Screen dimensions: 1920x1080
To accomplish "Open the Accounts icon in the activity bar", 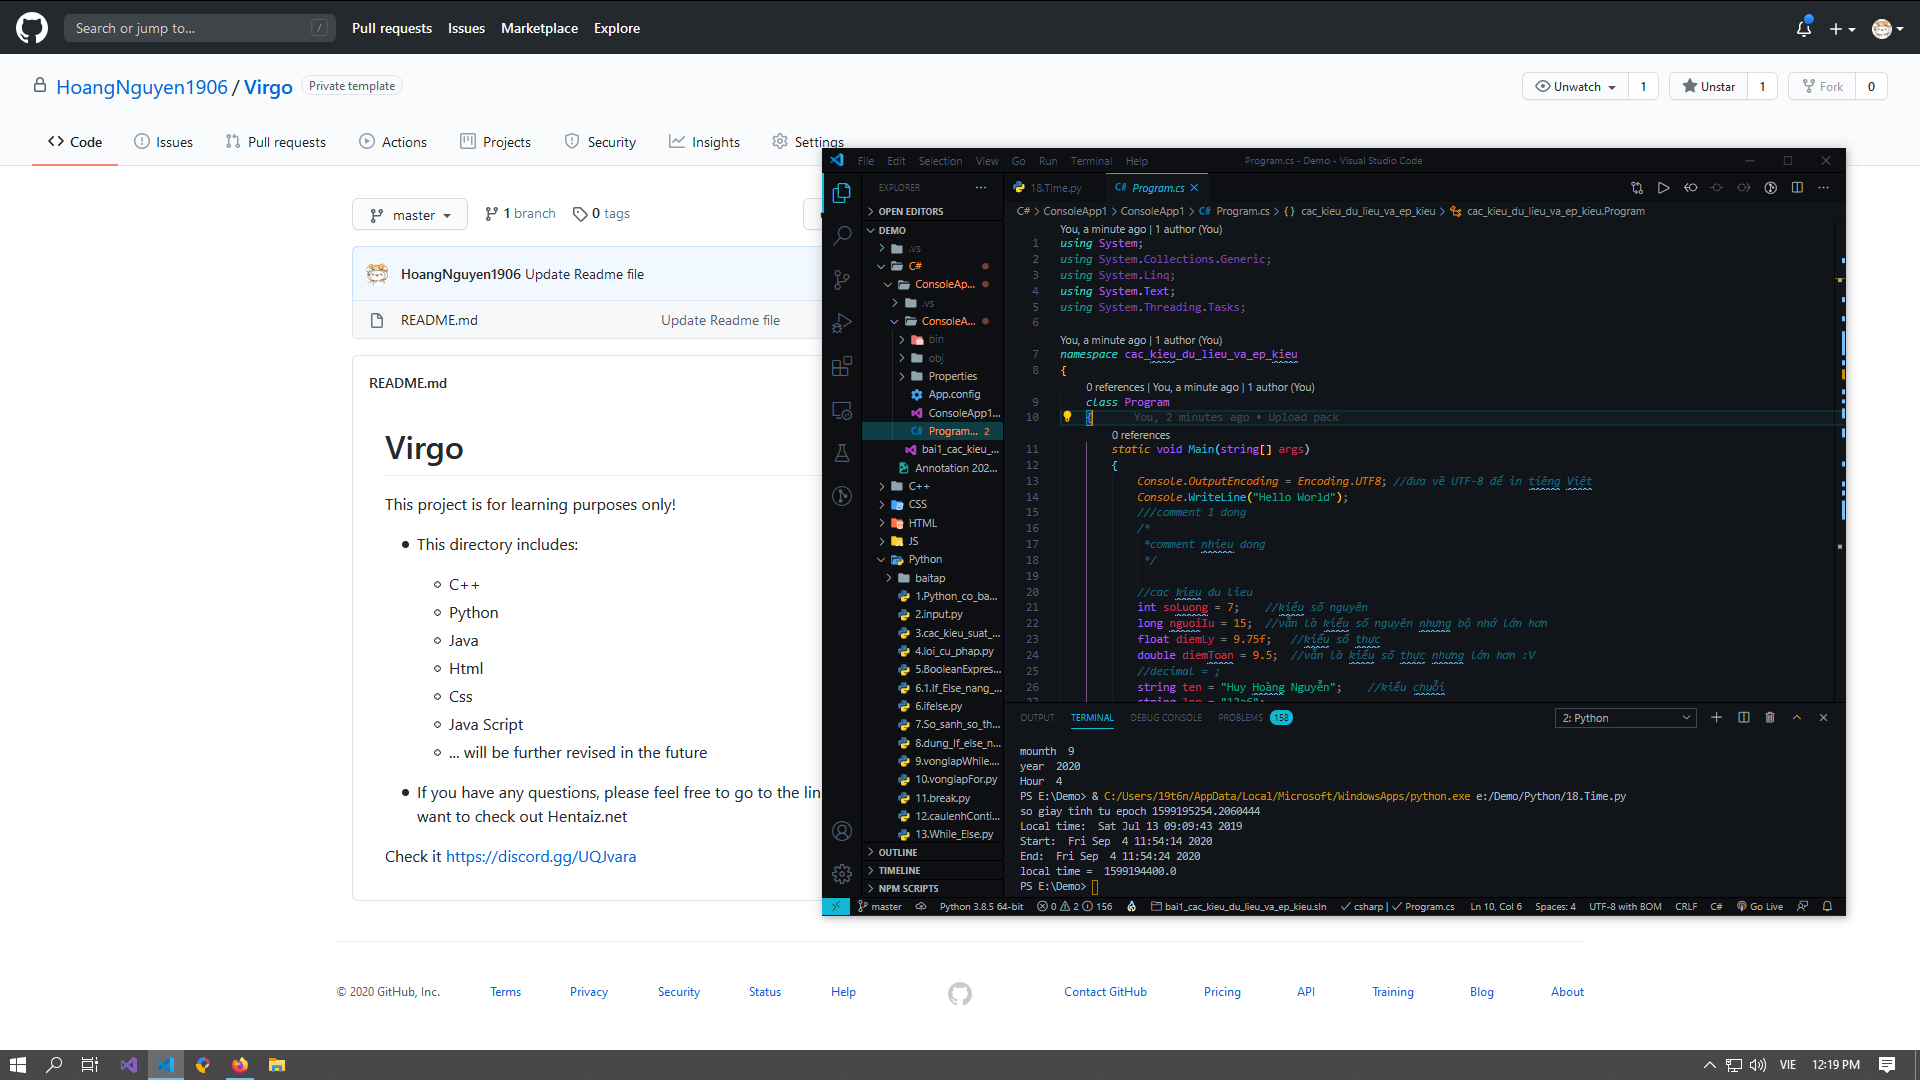I will click(x=842, y=831).
